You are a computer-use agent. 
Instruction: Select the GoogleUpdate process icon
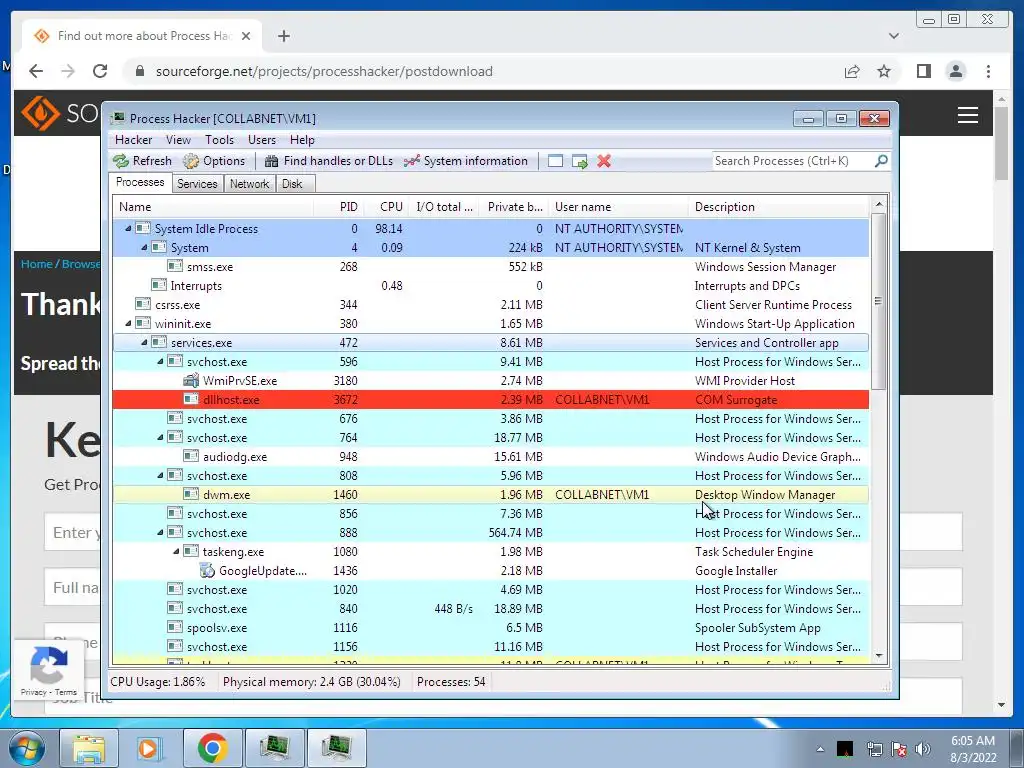207,570
